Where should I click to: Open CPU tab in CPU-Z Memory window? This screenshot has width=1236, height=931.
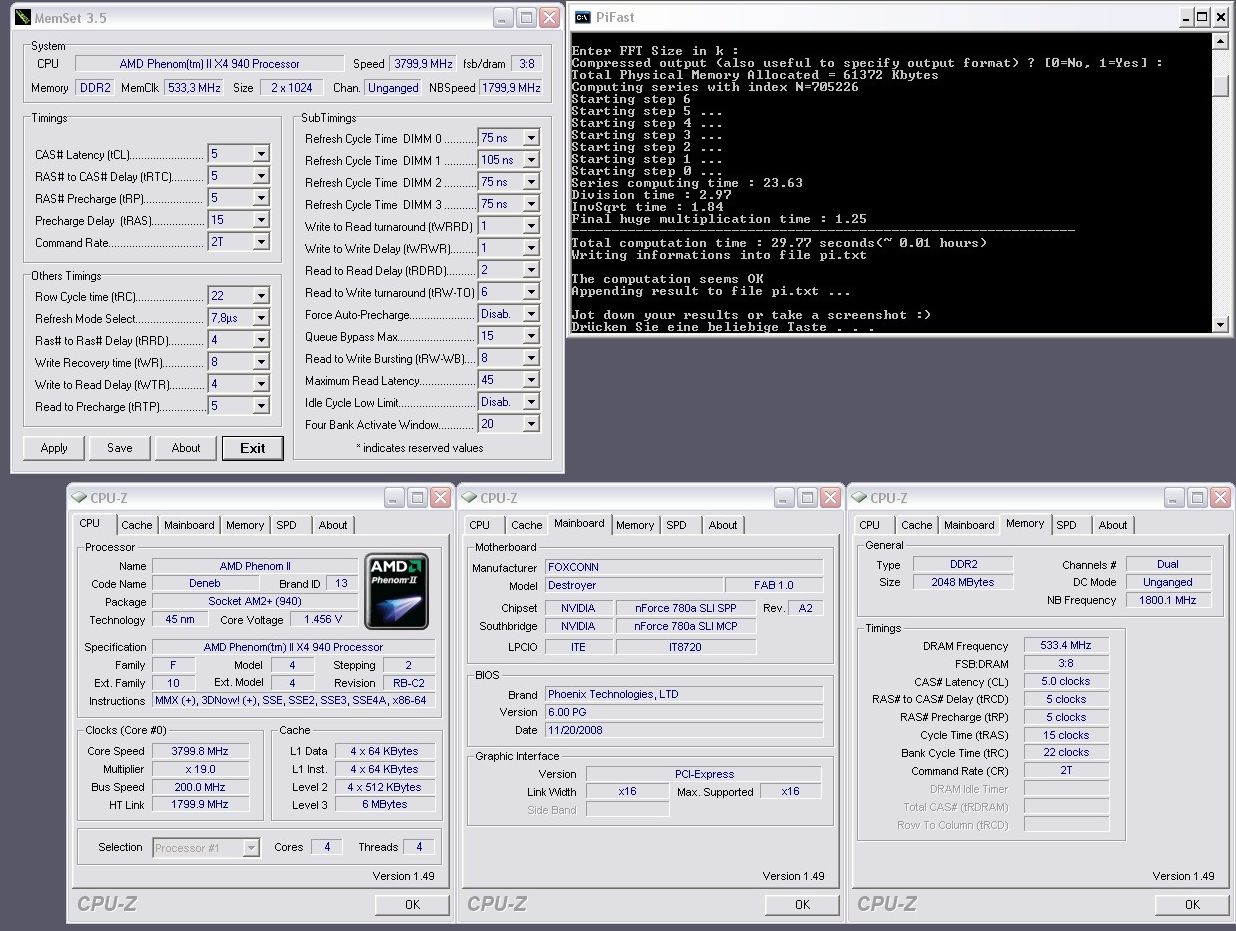[x=870, y=525]
